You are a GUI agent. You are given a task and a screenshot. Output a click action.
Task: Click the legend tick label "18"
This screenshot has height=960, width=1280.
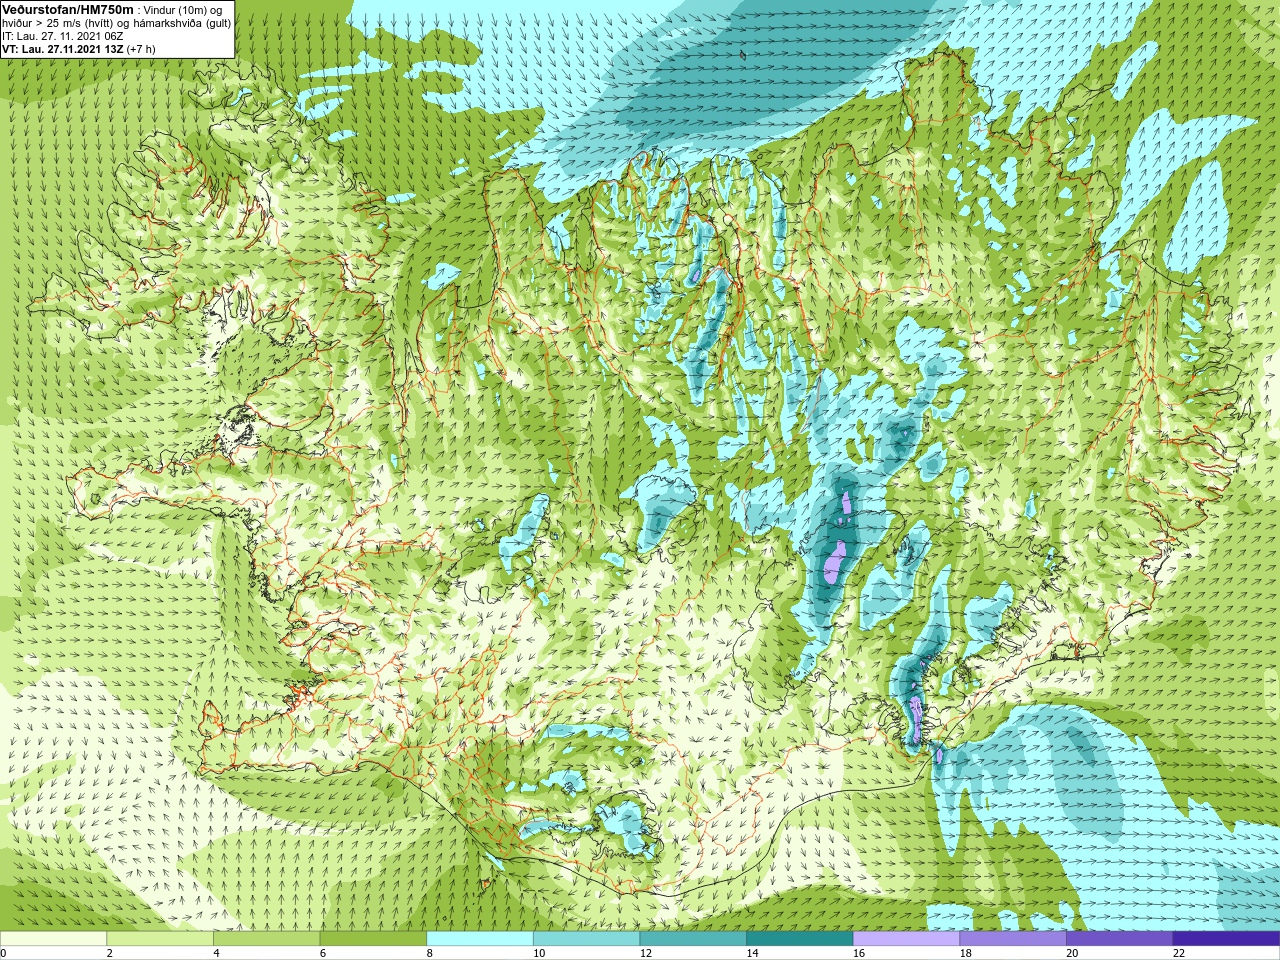(x=965, y=953)
